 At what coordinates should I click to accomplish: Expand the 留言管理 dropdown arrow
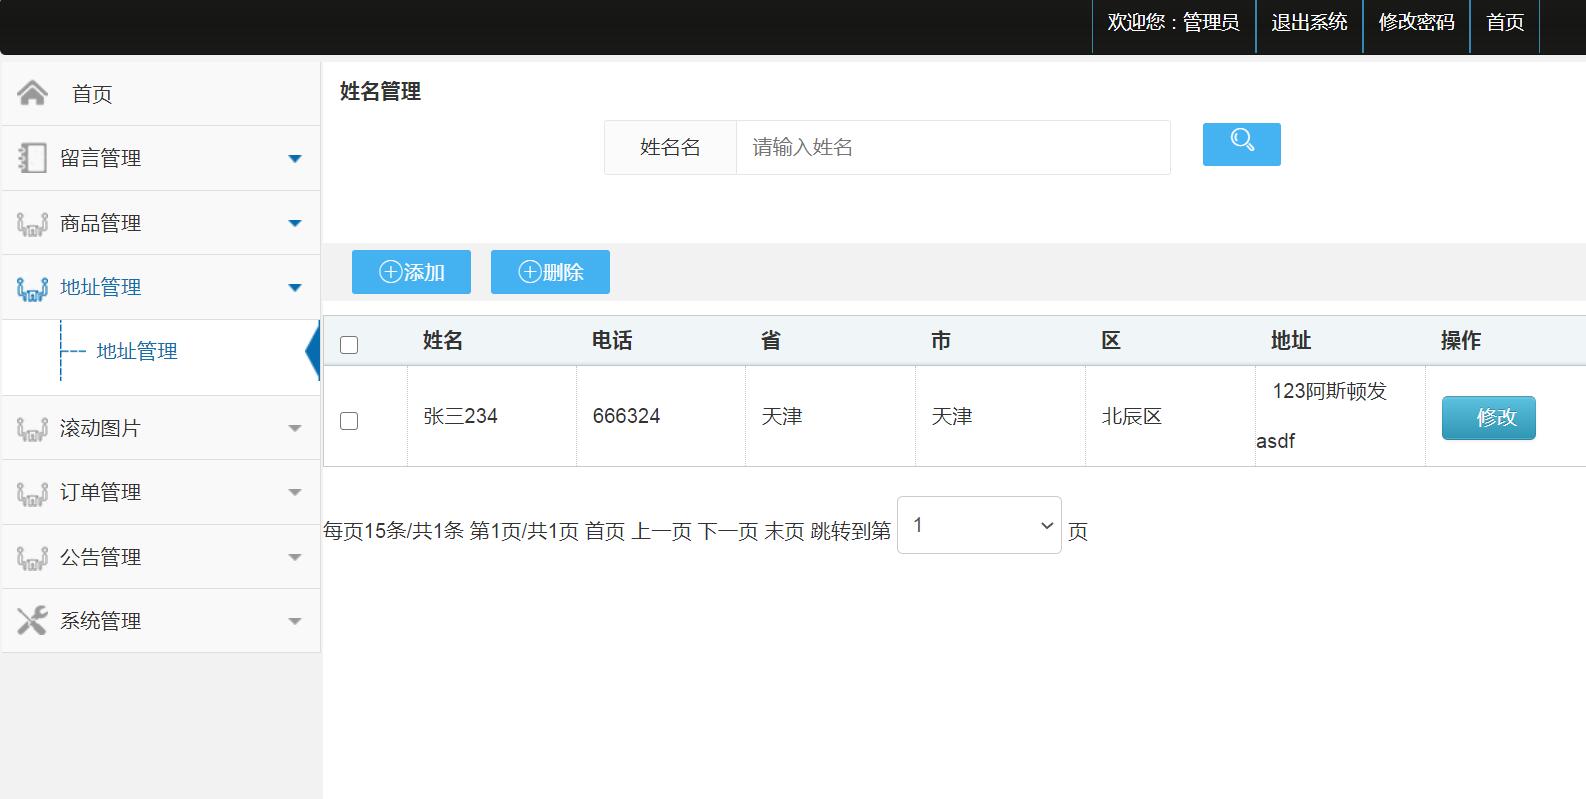[x=295, y=158]
